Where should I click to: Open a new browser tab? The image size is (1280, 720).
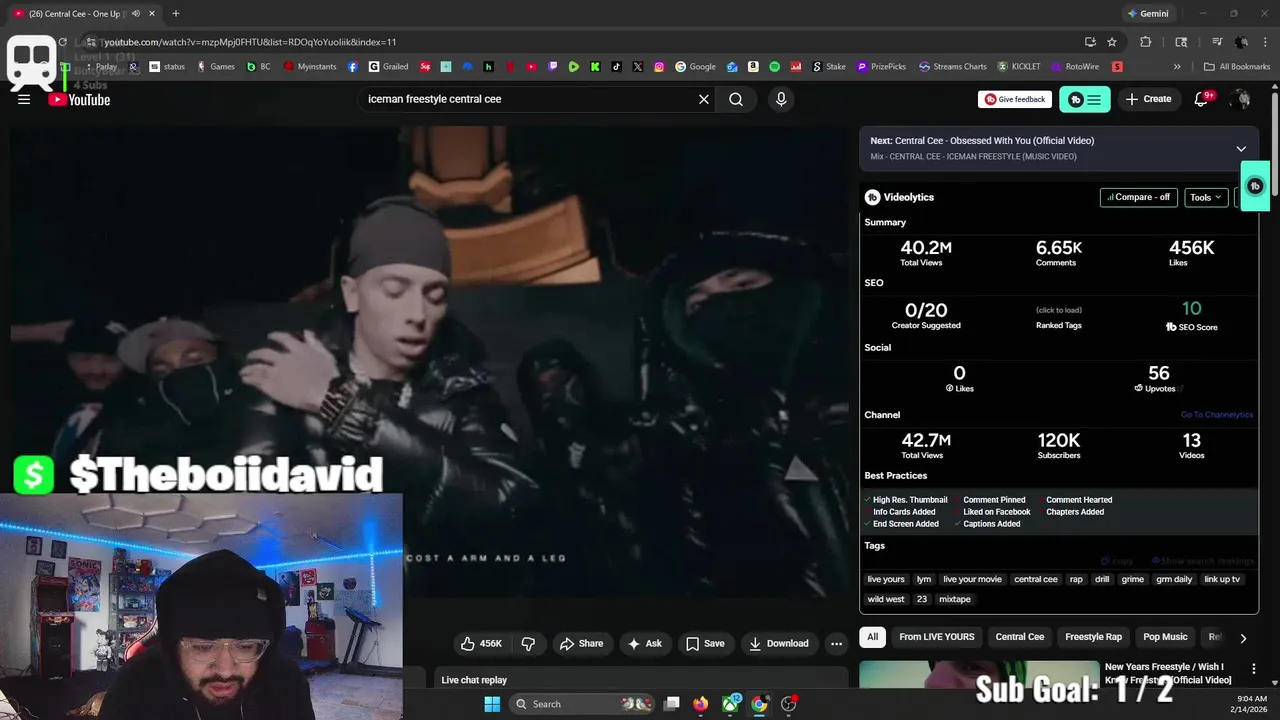tap(176, 13)
